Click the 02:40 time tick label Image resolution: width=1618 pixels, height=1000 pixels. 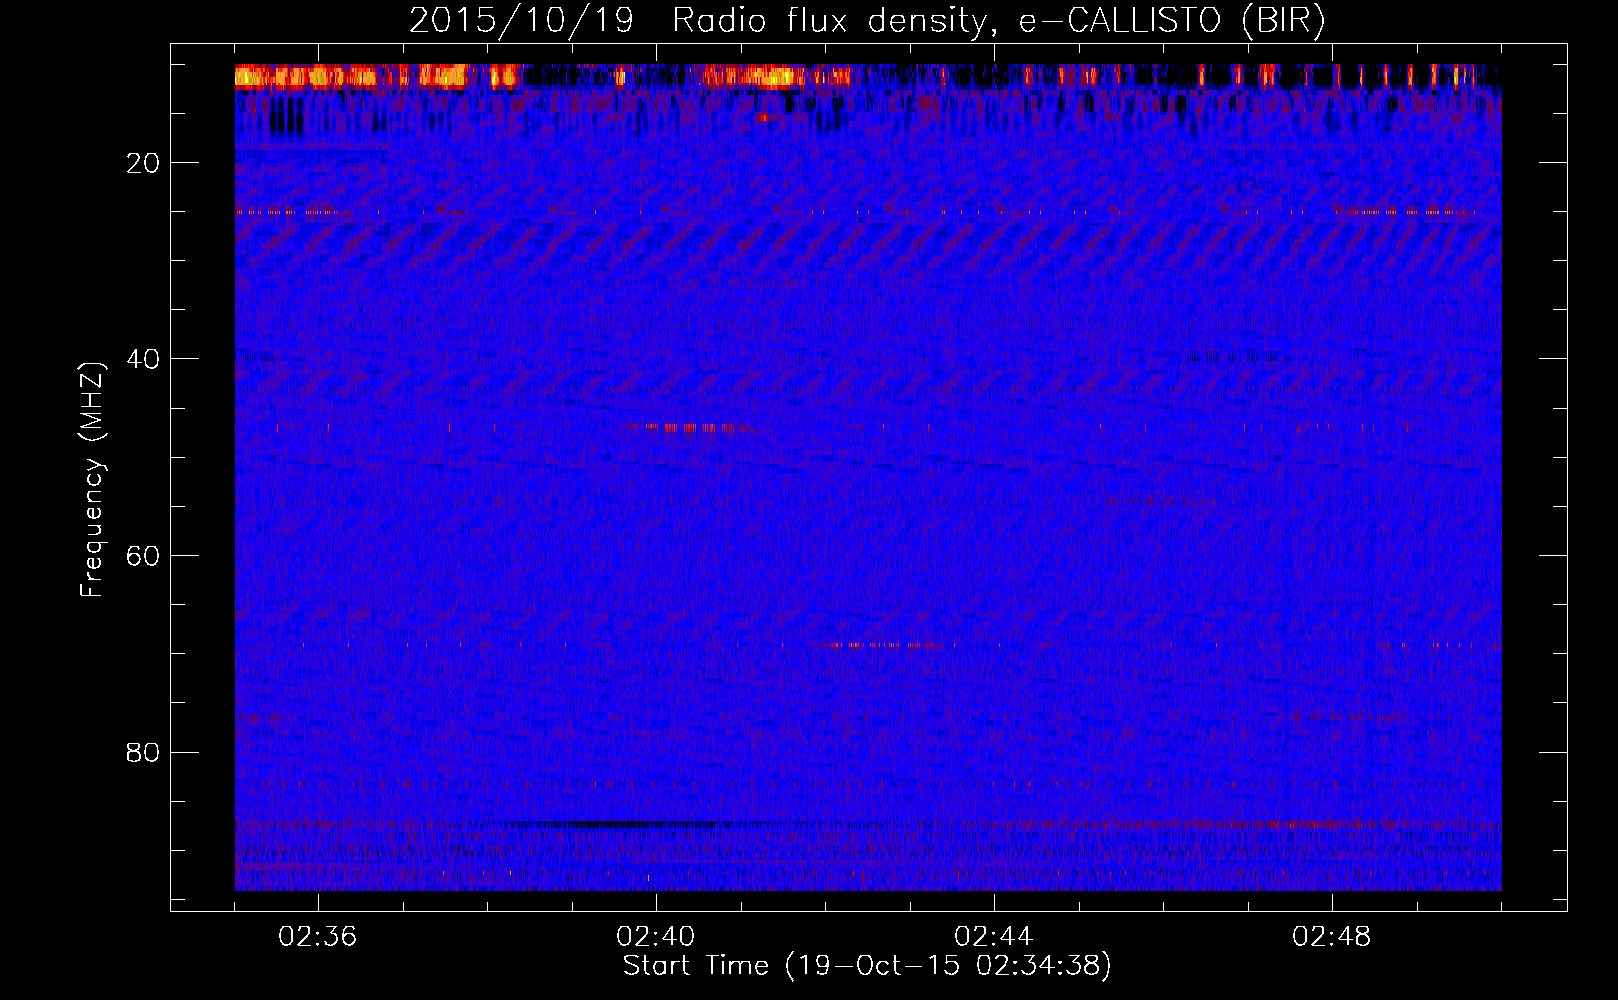point(656,937)
